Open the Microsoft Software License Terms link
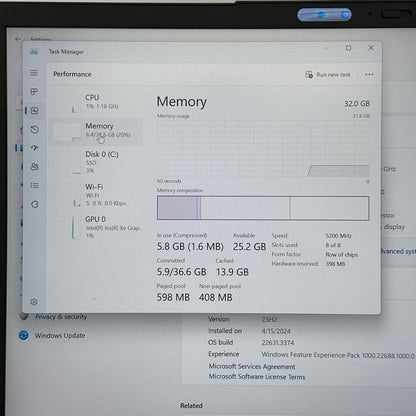 pyautogui.click(x=257, y=377)
